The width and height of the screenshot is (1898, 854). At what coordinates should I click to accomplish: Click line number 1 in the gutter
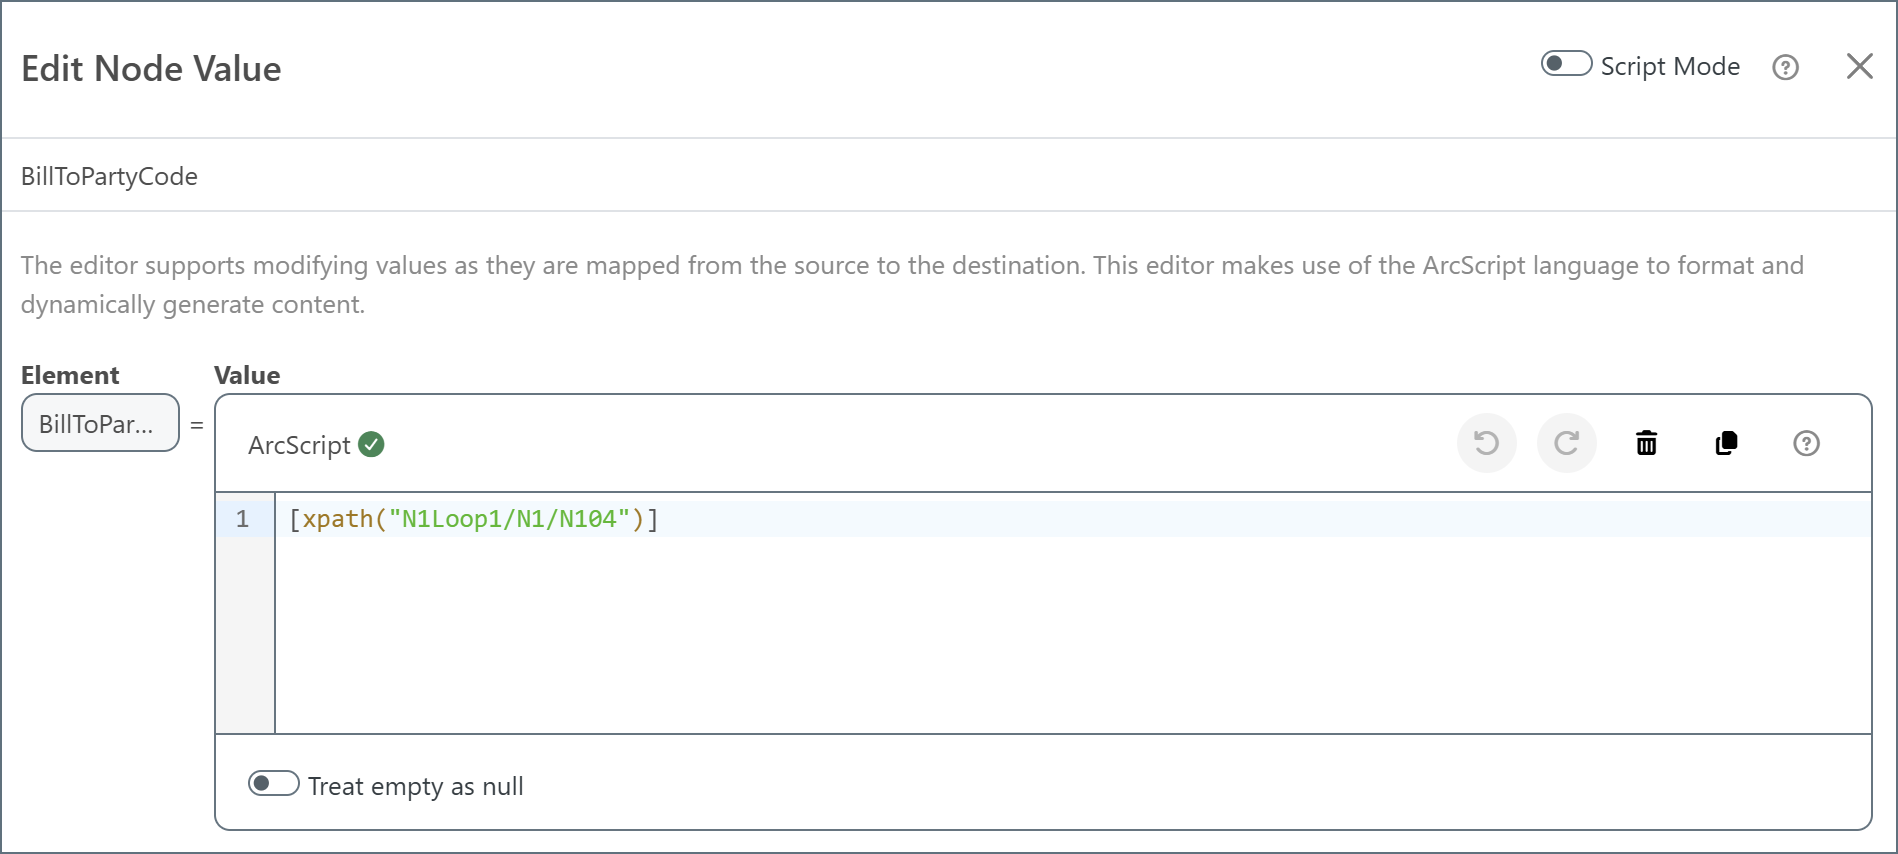point(243,519)
